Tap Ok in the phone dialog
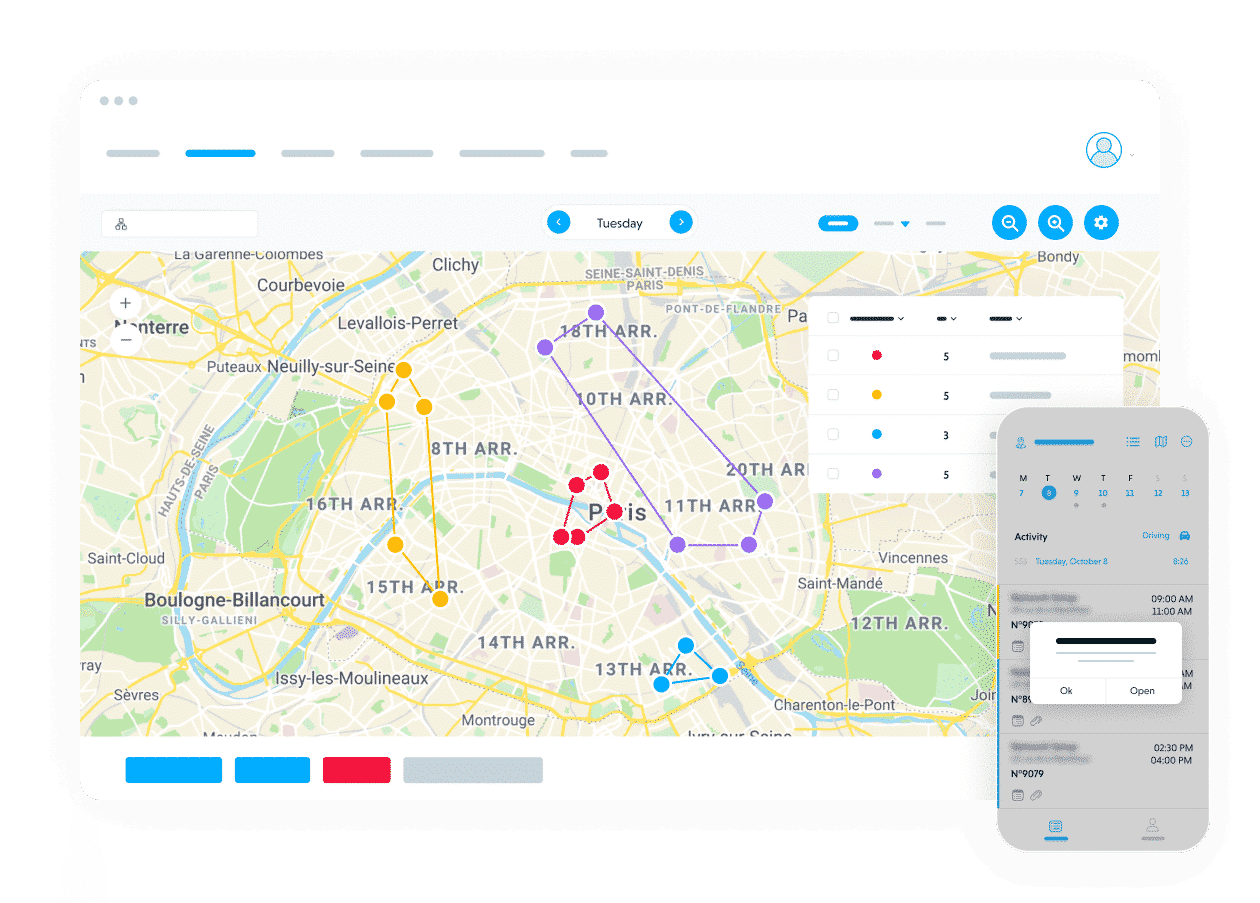Image resolution: width=1260 pixels, height=903 pixels. pyautogui.click(x=1066, y=691)
